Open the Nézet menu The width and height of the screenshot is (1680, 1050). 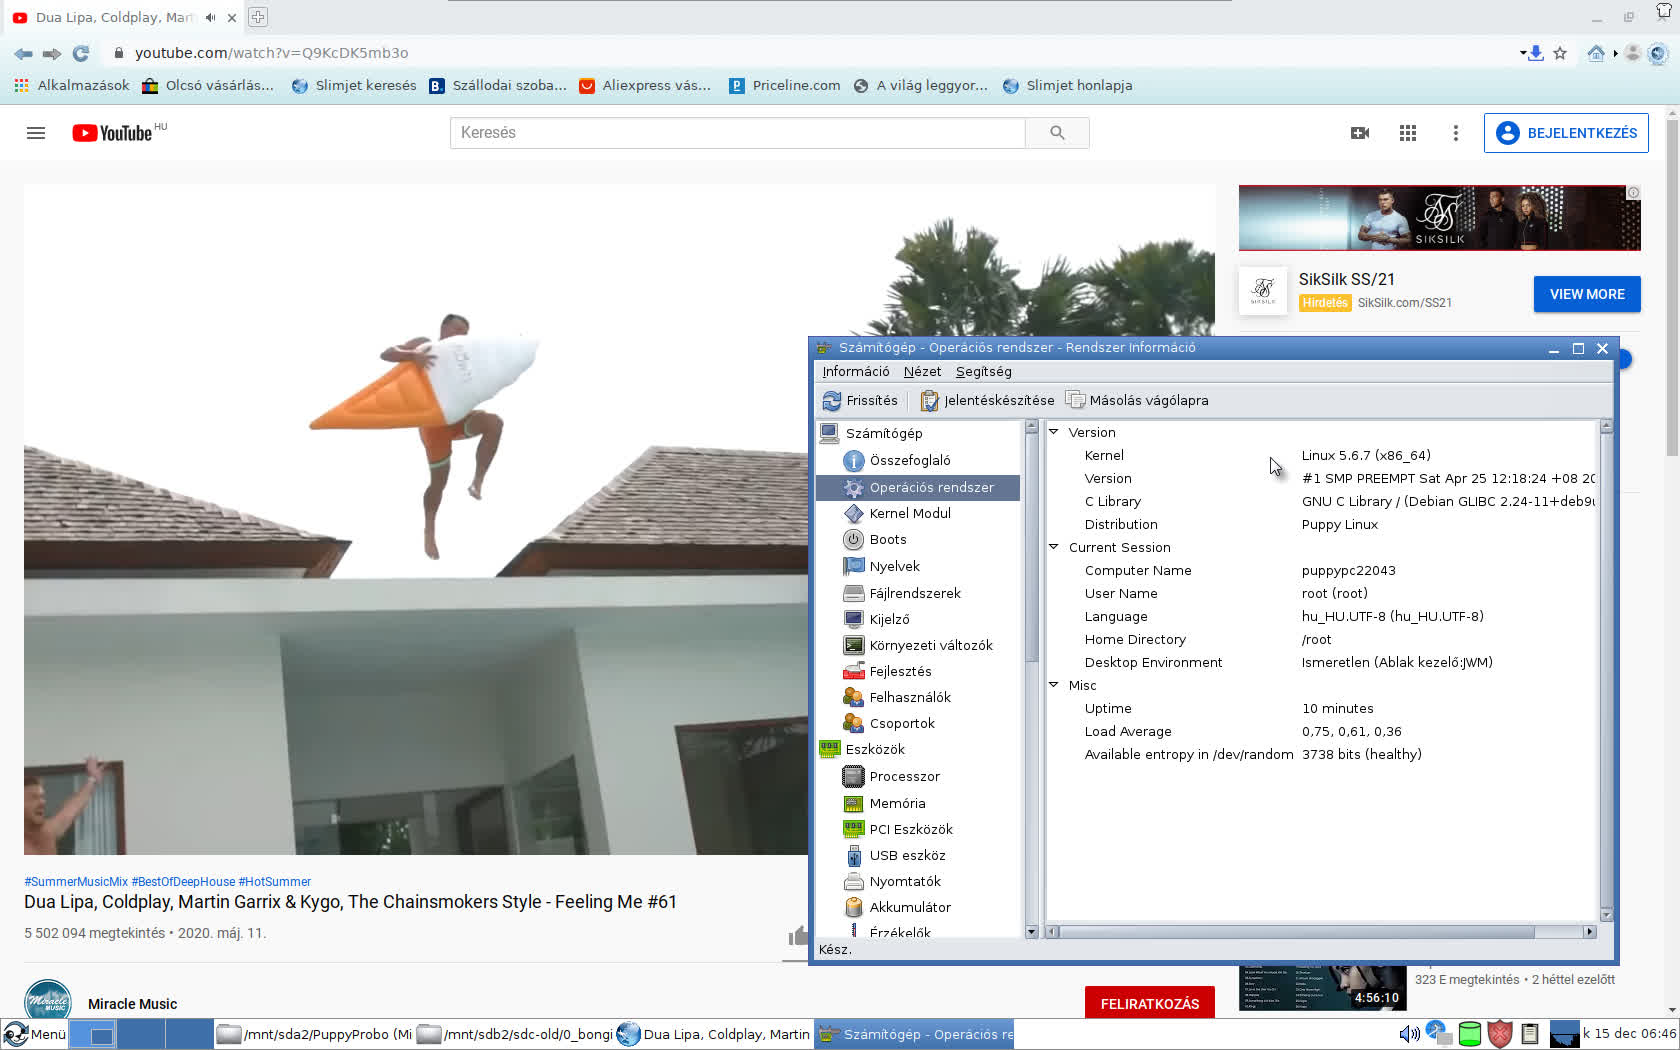[922, 371]
